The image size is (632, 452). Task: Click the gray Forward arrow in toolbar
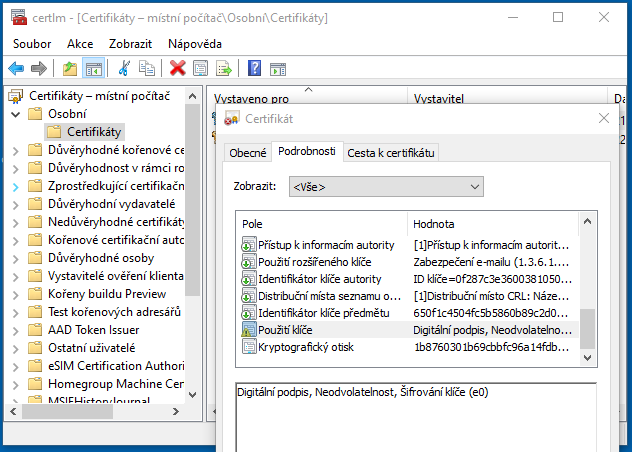(39, 69)
